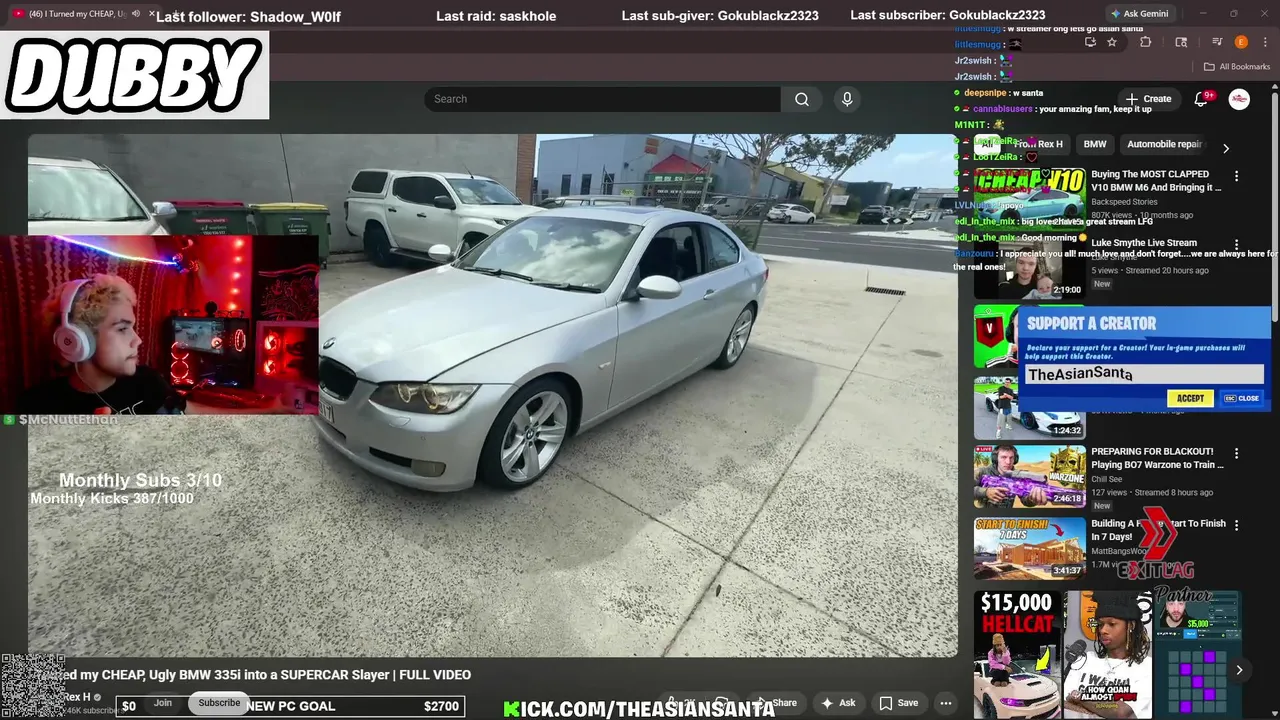Image resolution: width=1280 pixels, height=720 pixels.
Task: Open the '$15,000 HELLCAT' Shorts thumbnail
Action: tap(1017, 655)
